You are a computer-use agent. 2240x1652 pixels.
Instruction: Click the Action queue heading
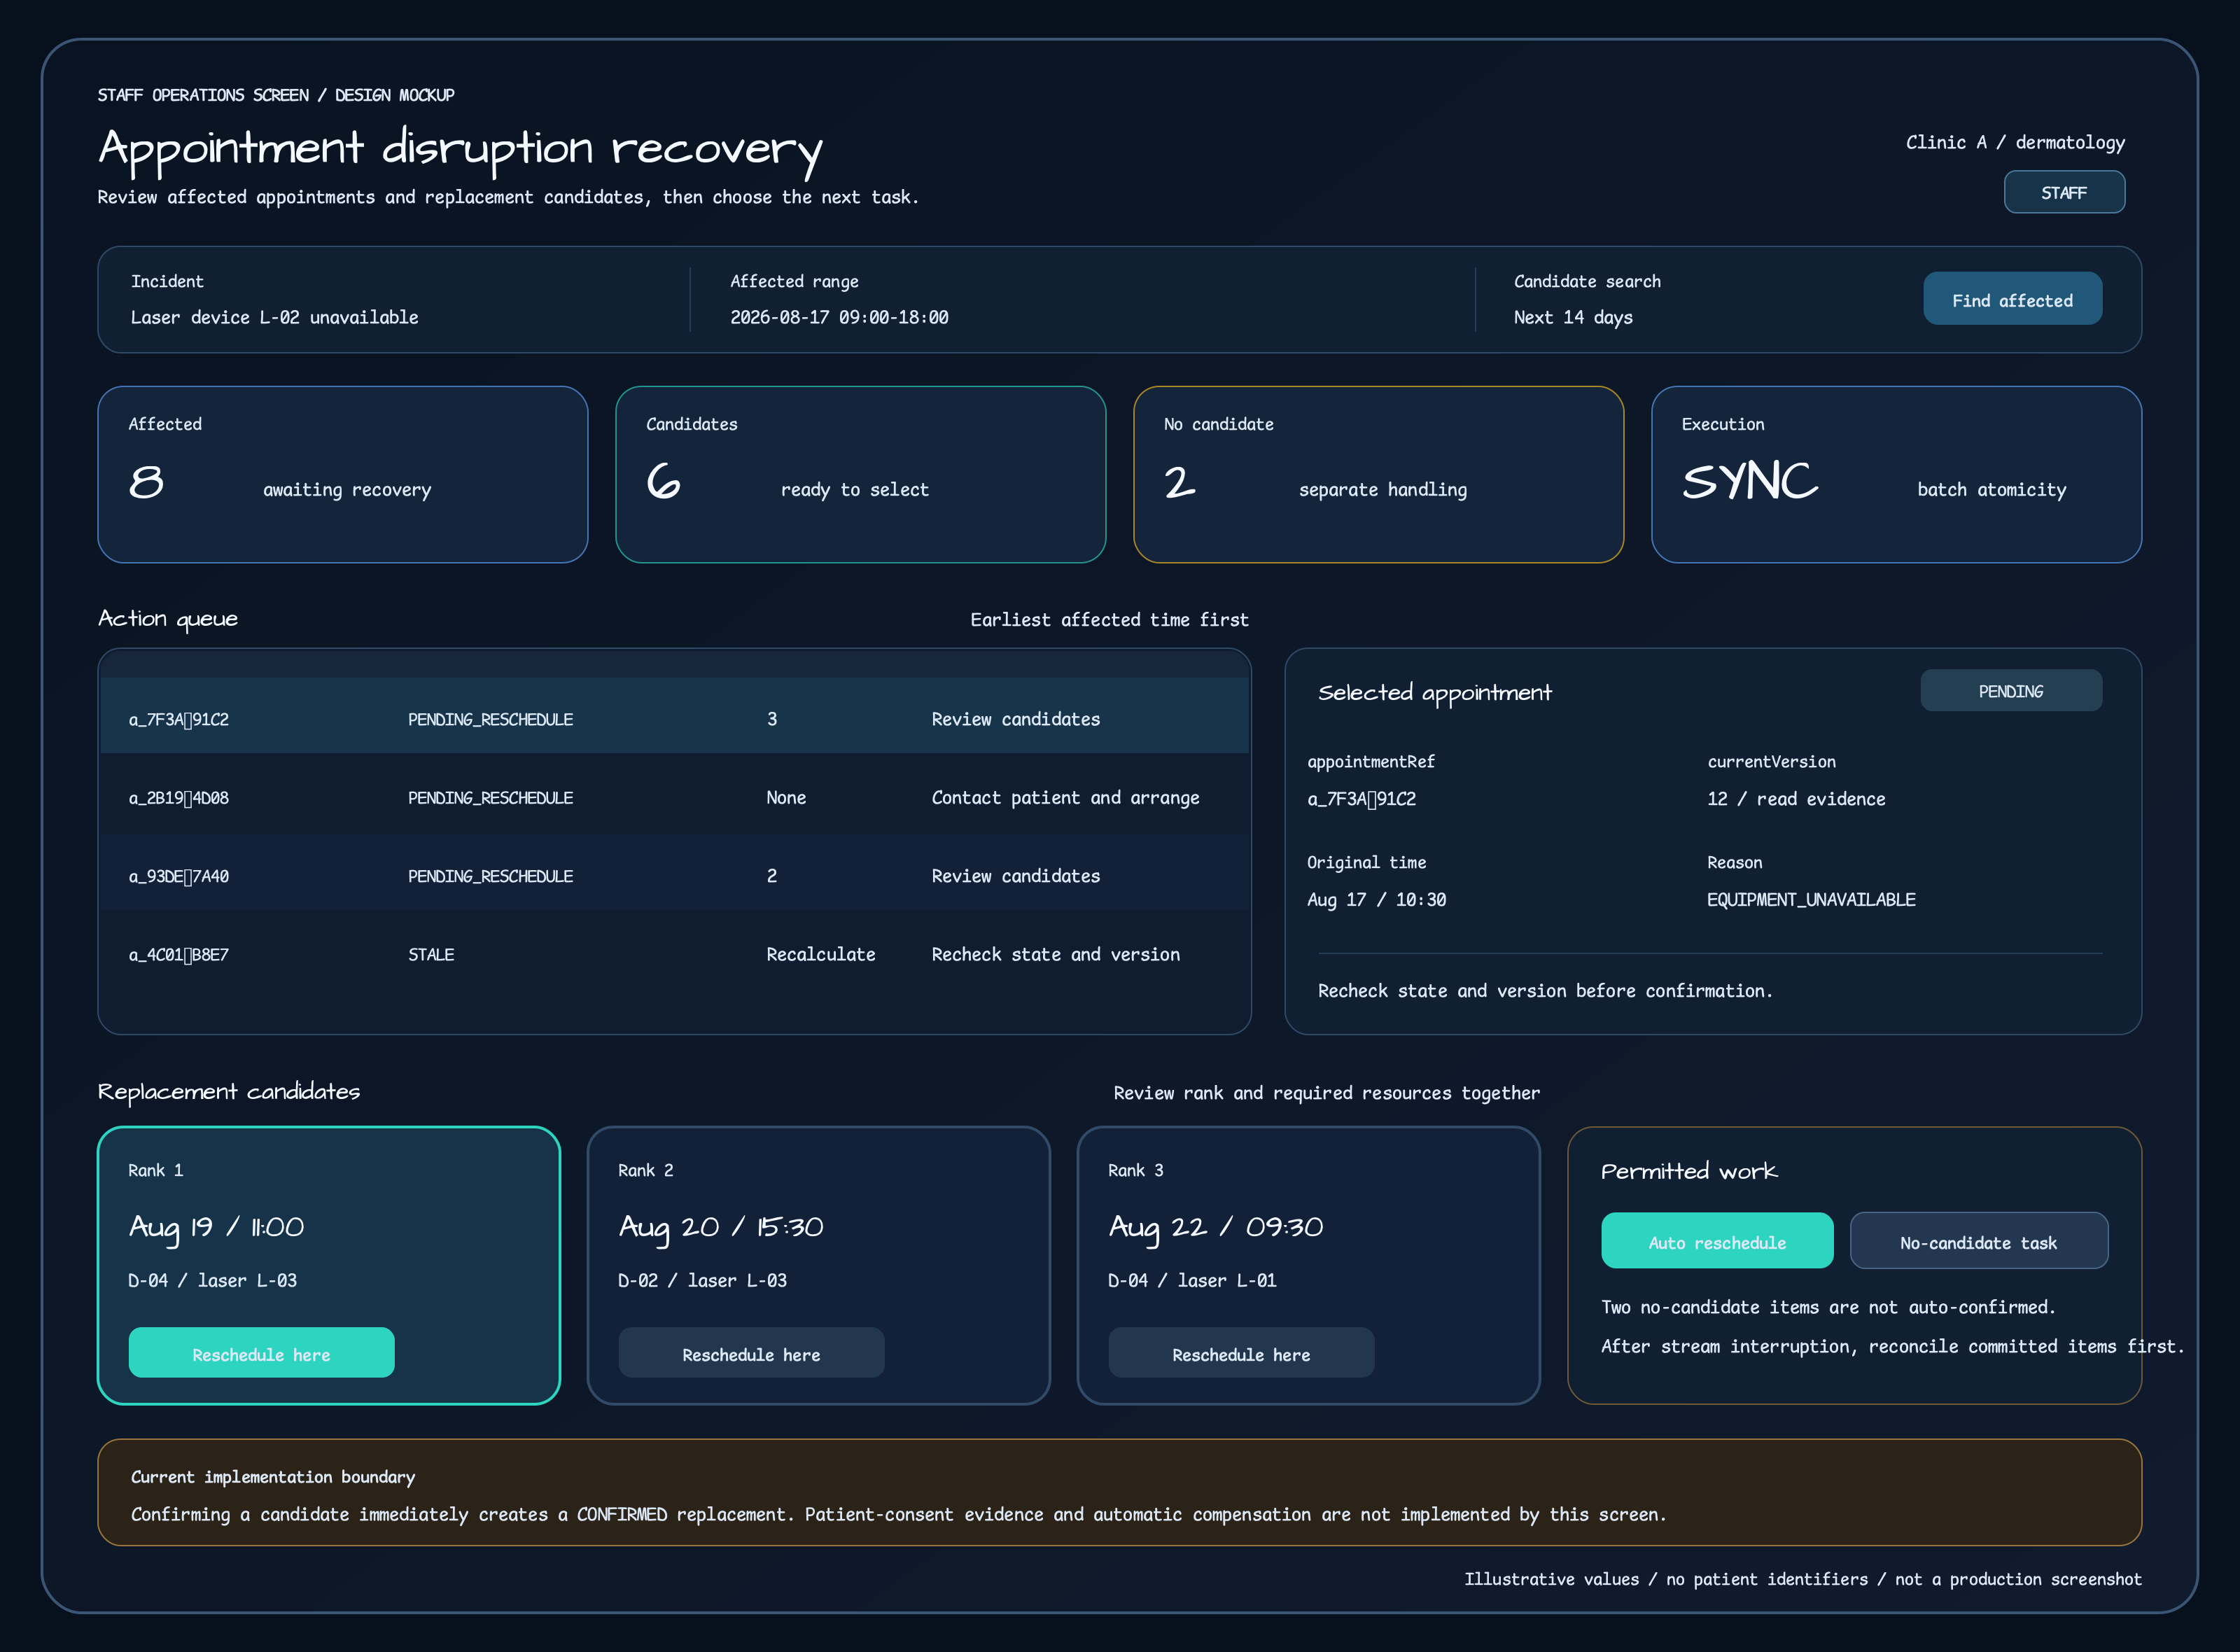pos(168,619)
